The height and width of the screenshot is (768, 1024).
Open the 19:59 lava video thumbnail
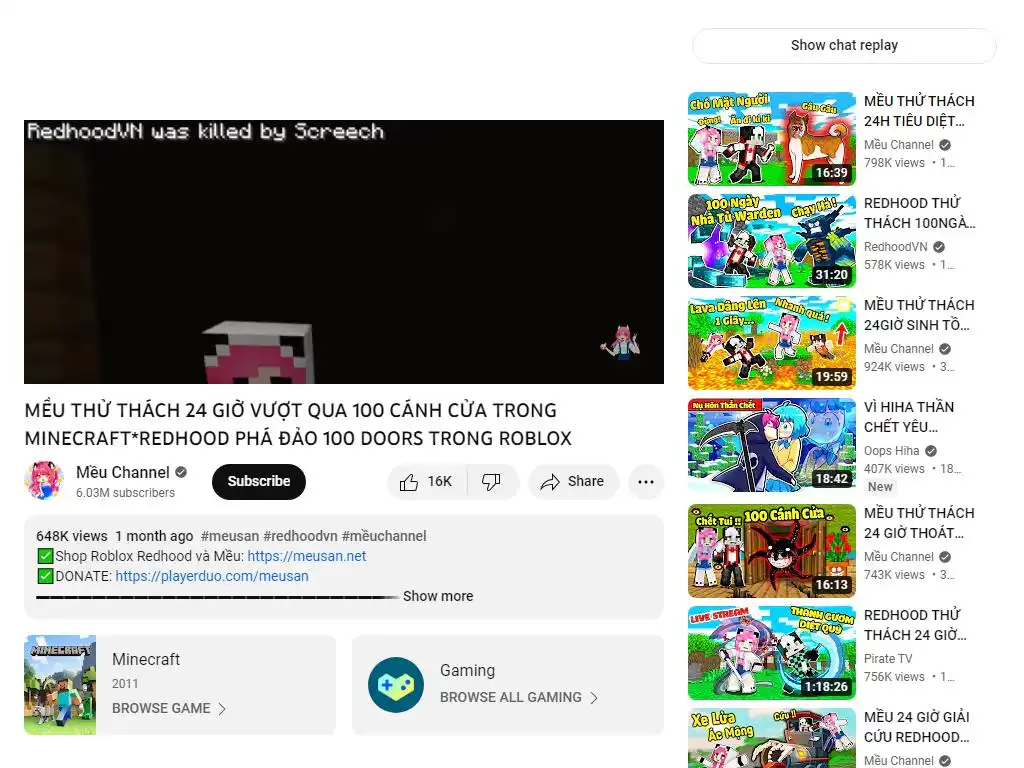point(772,343)
